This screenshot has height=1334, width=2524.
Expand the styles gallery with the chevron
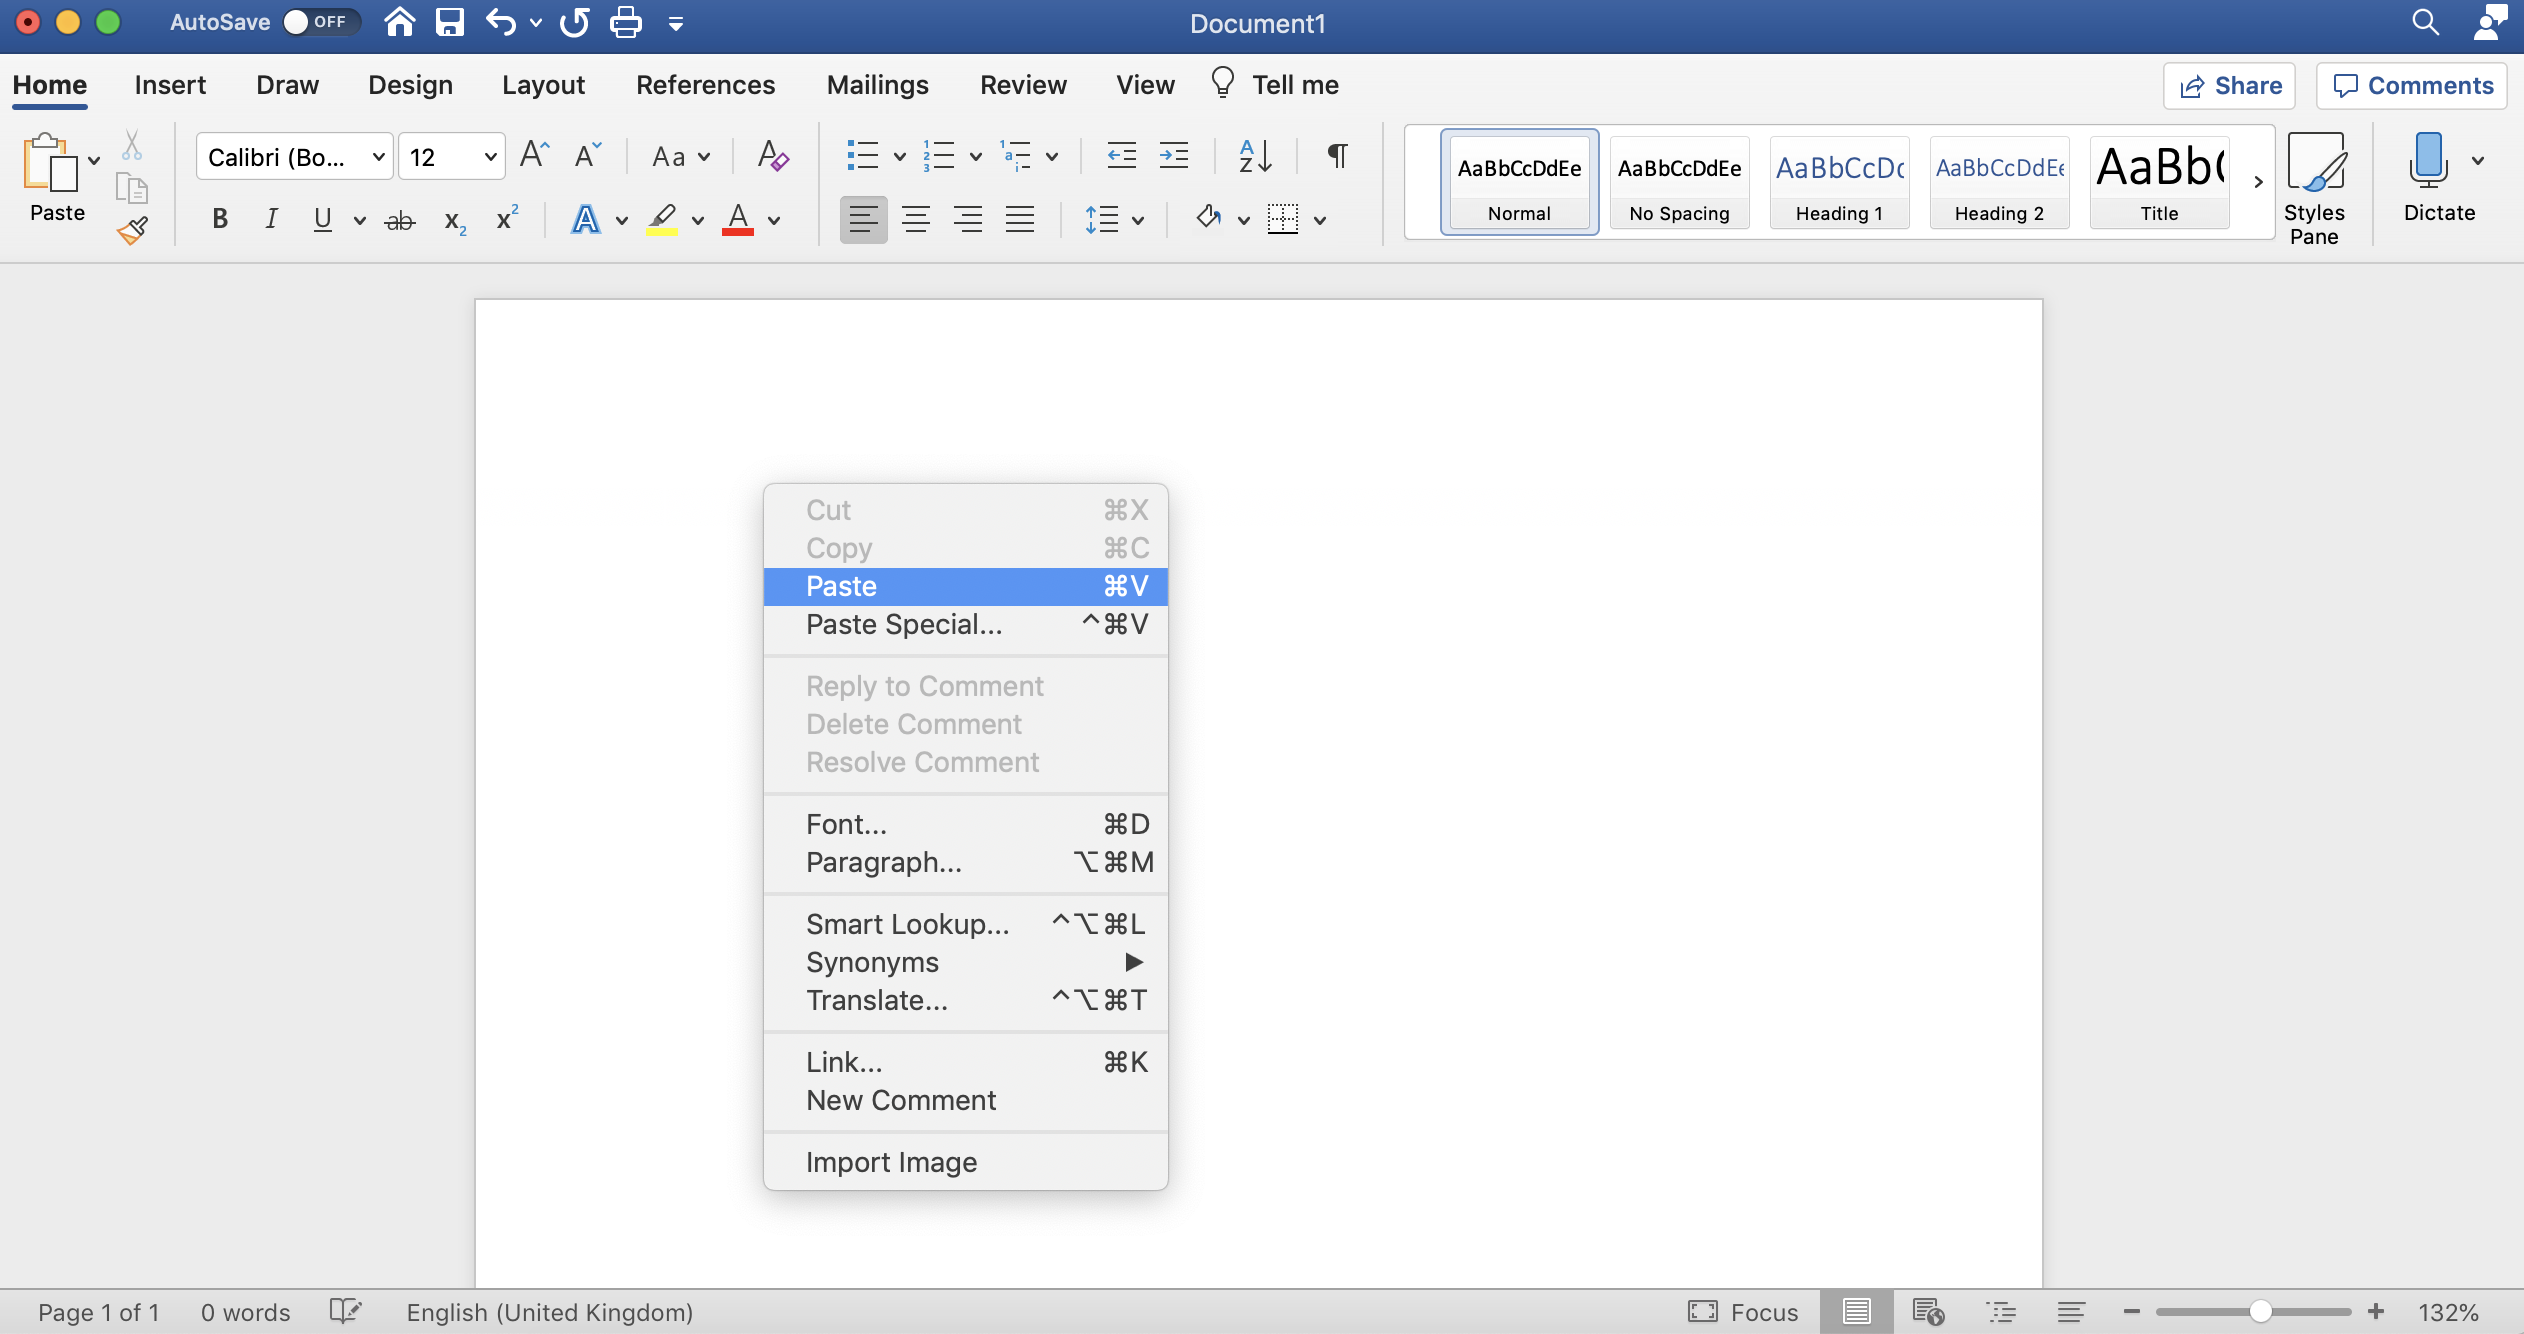(x=2257, y=183)
